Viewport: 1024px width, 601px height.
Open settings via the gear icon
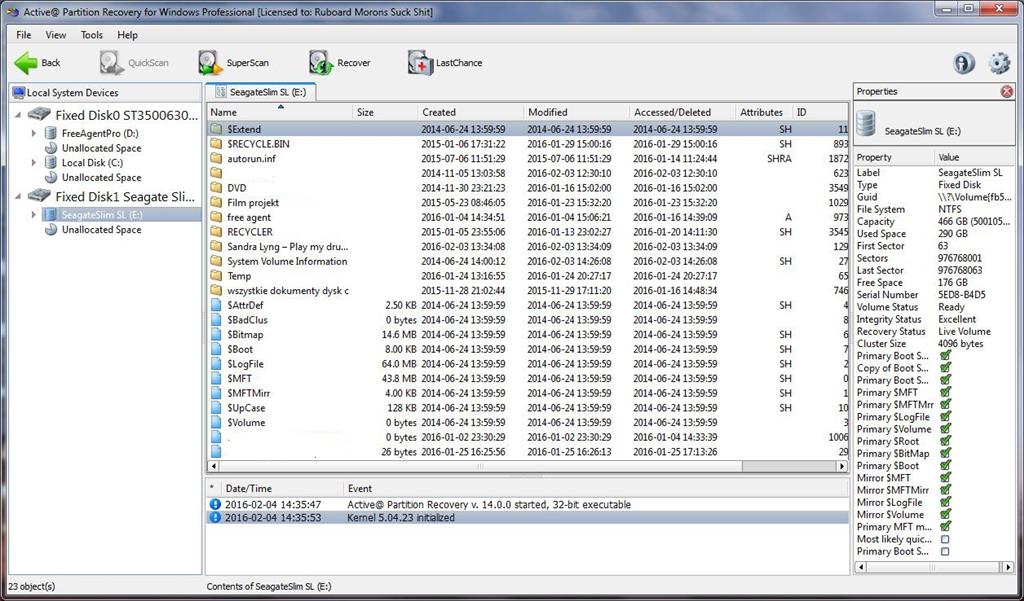point(999,63)
